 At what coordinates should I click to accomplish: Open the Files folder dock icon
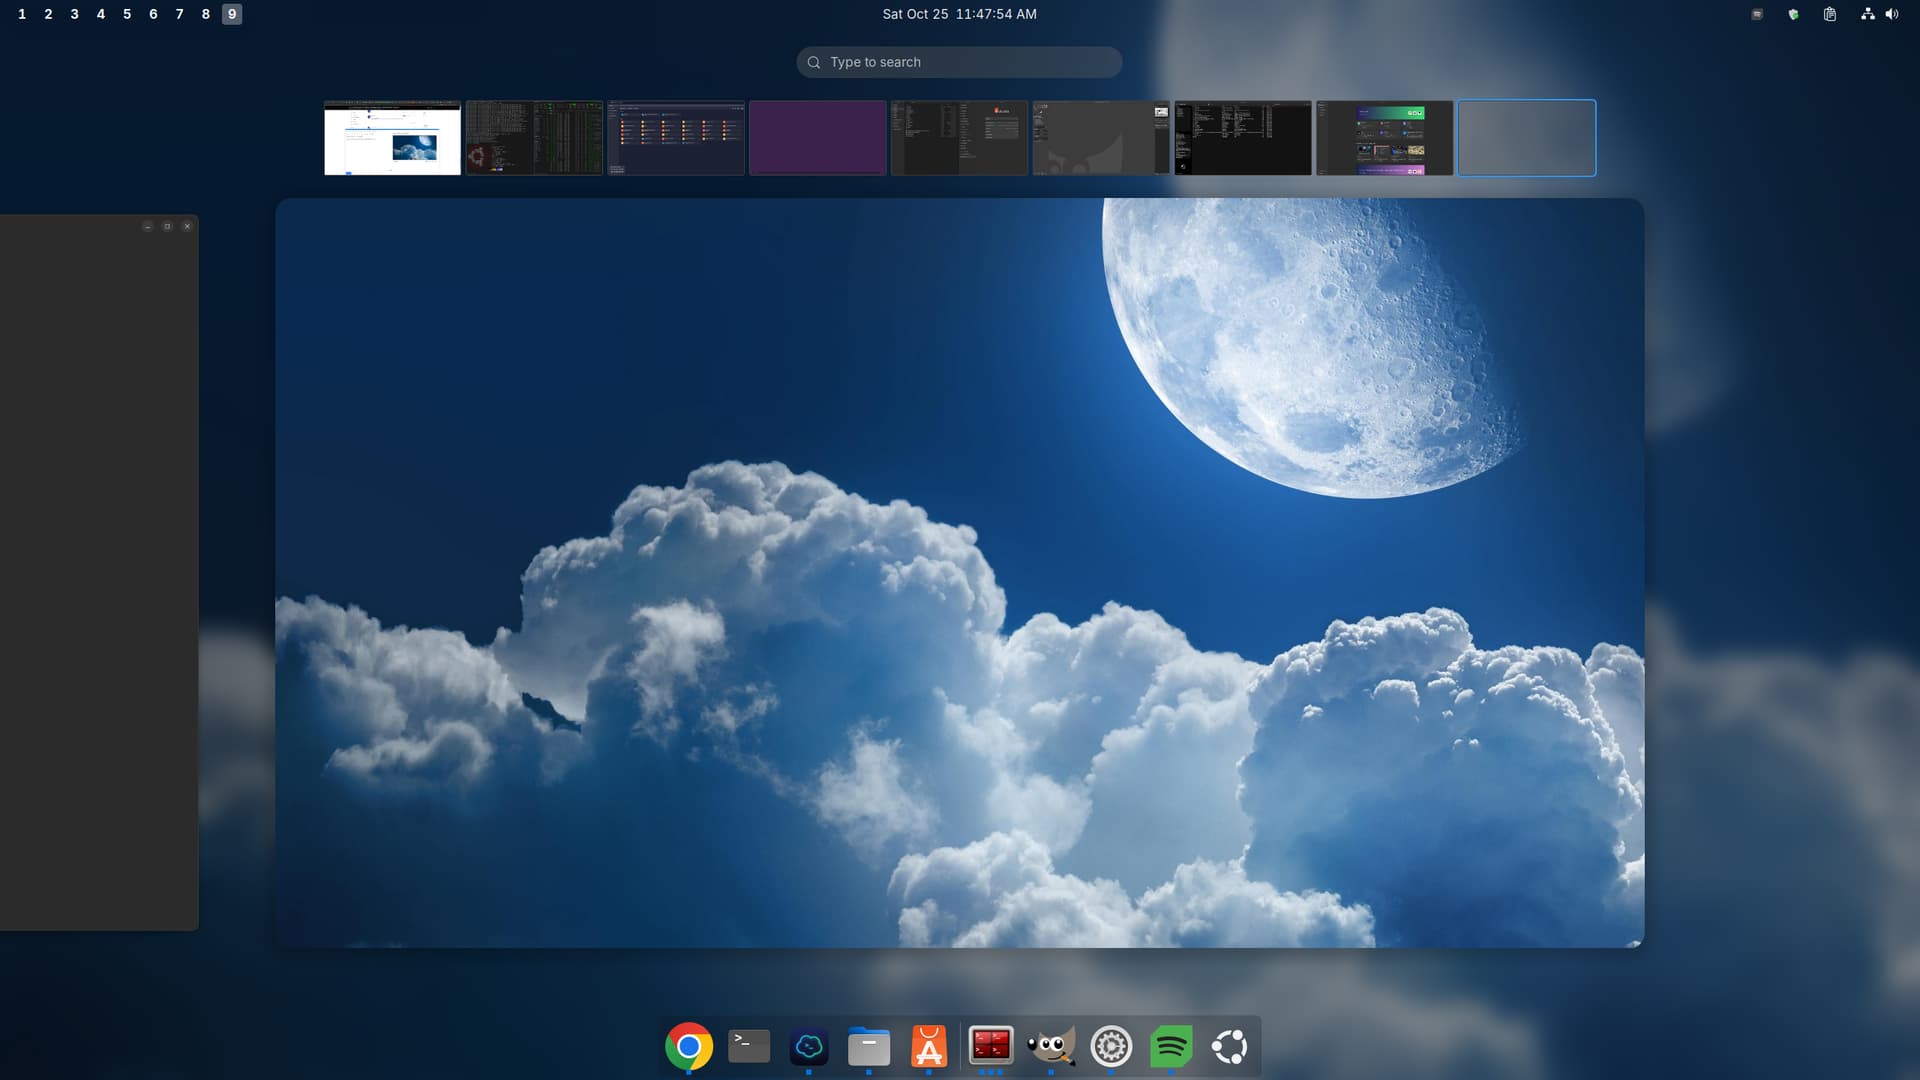(x=868, y=1046)
